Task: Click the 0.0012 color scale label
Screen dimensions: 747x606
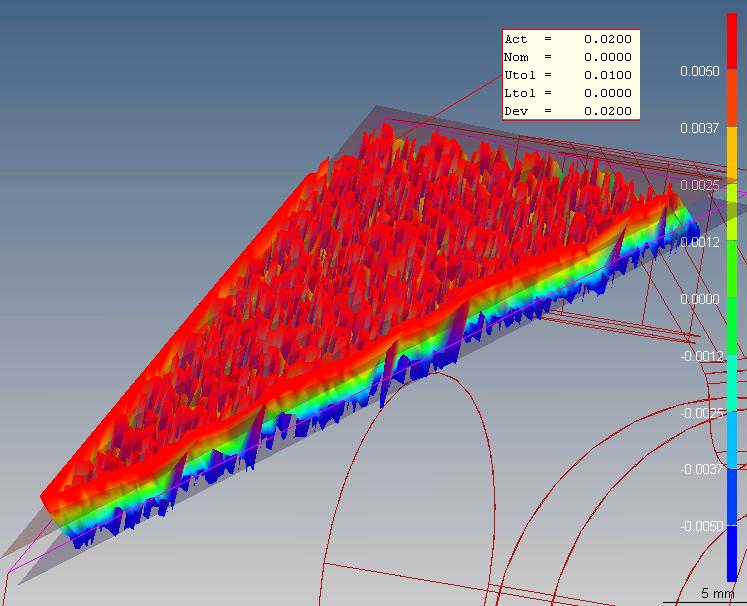Action: click(x=700, y=242)
